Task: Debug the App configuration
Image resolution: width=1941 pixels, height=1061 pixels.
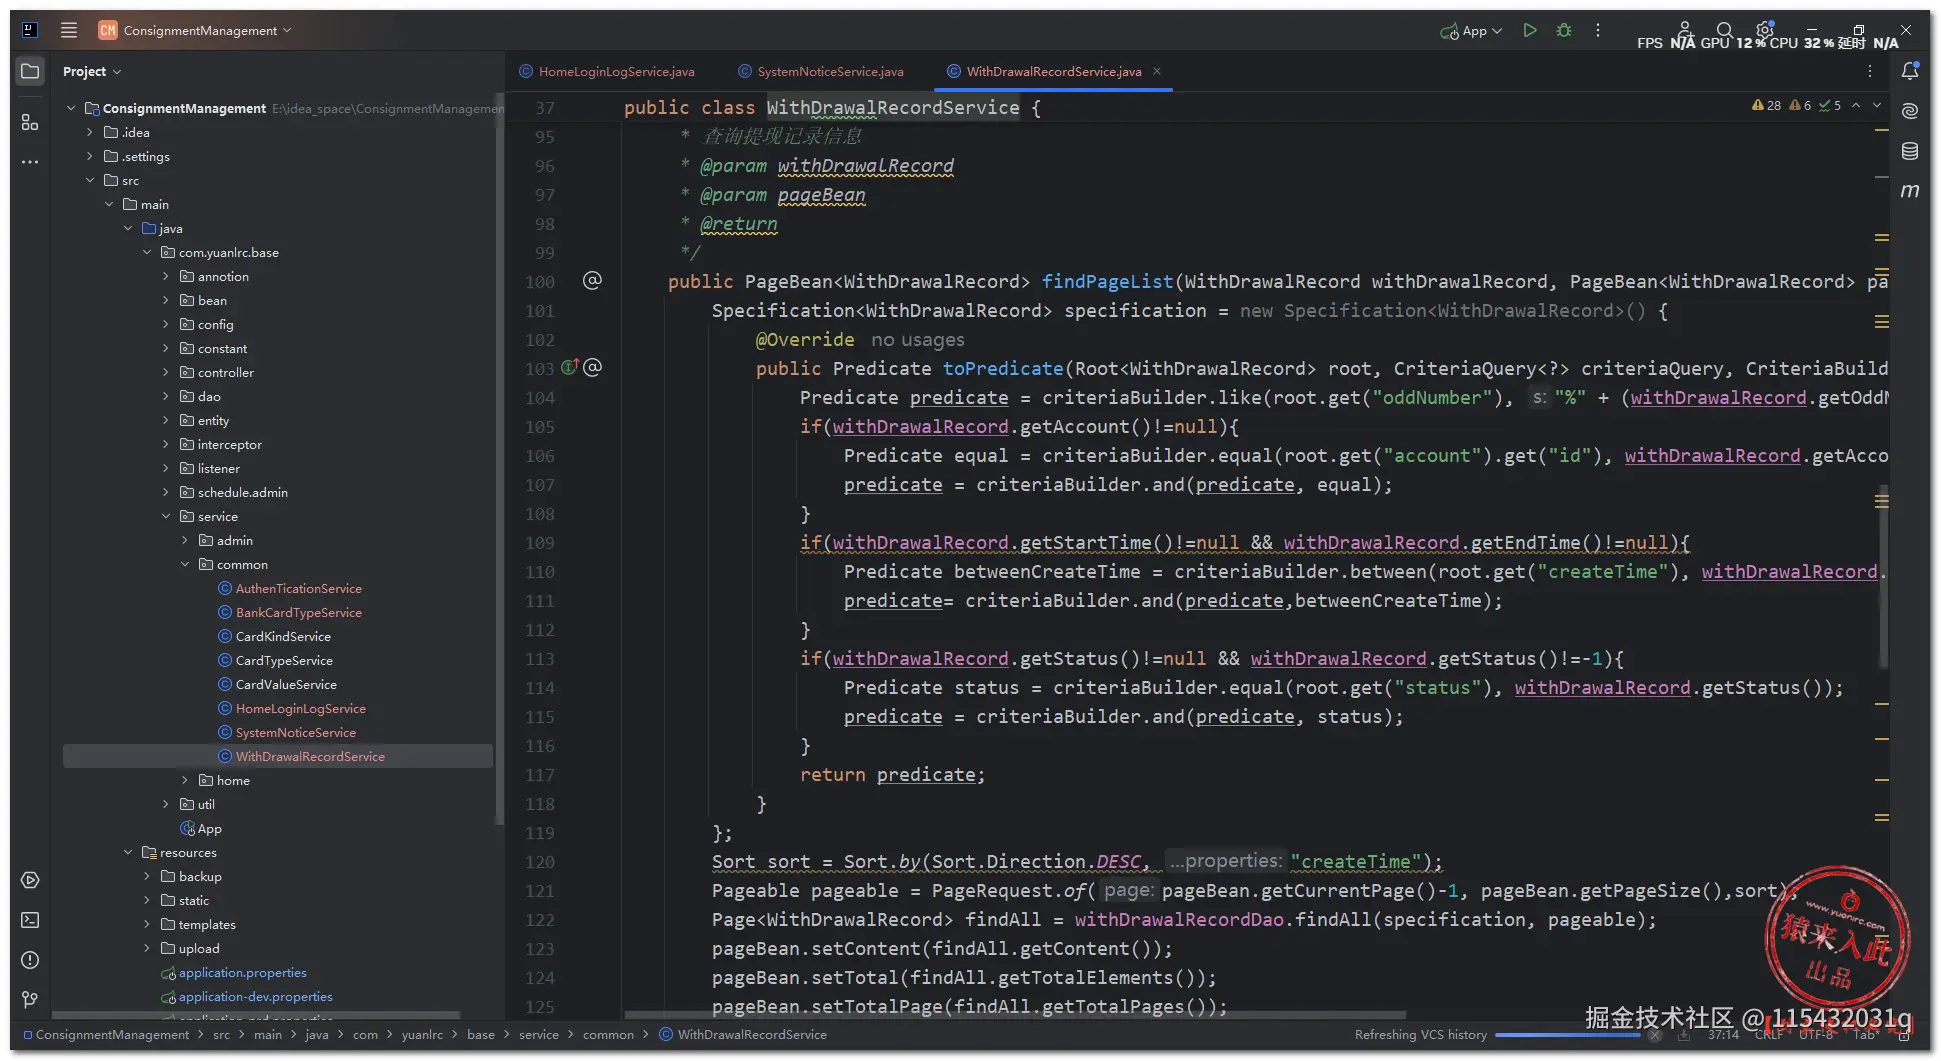Action: (x=1564, y=30)
